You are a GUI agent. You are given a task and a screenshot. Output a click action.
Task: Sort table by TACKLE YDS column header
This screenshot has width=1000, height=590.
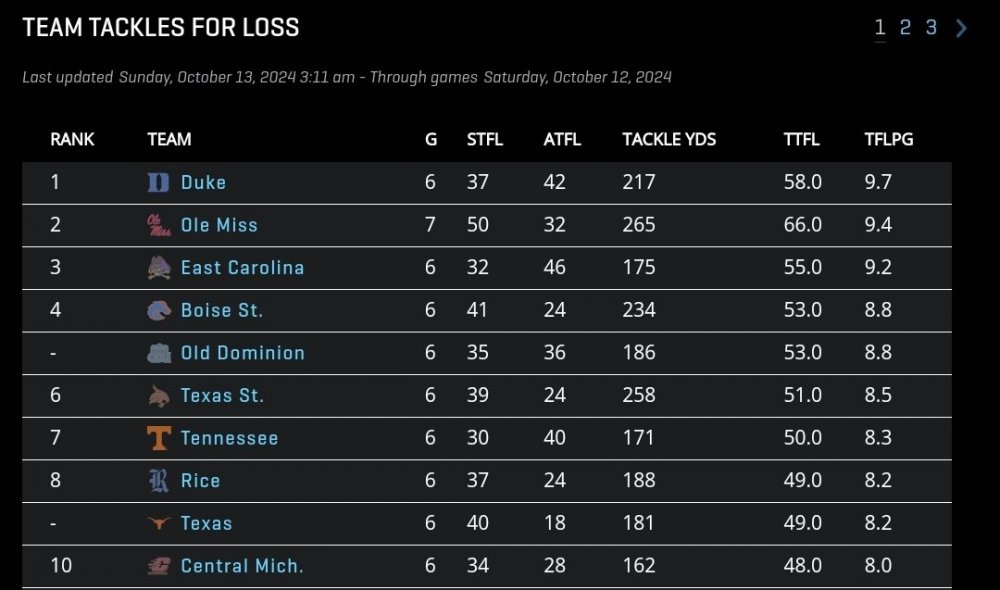click(669, 140)
